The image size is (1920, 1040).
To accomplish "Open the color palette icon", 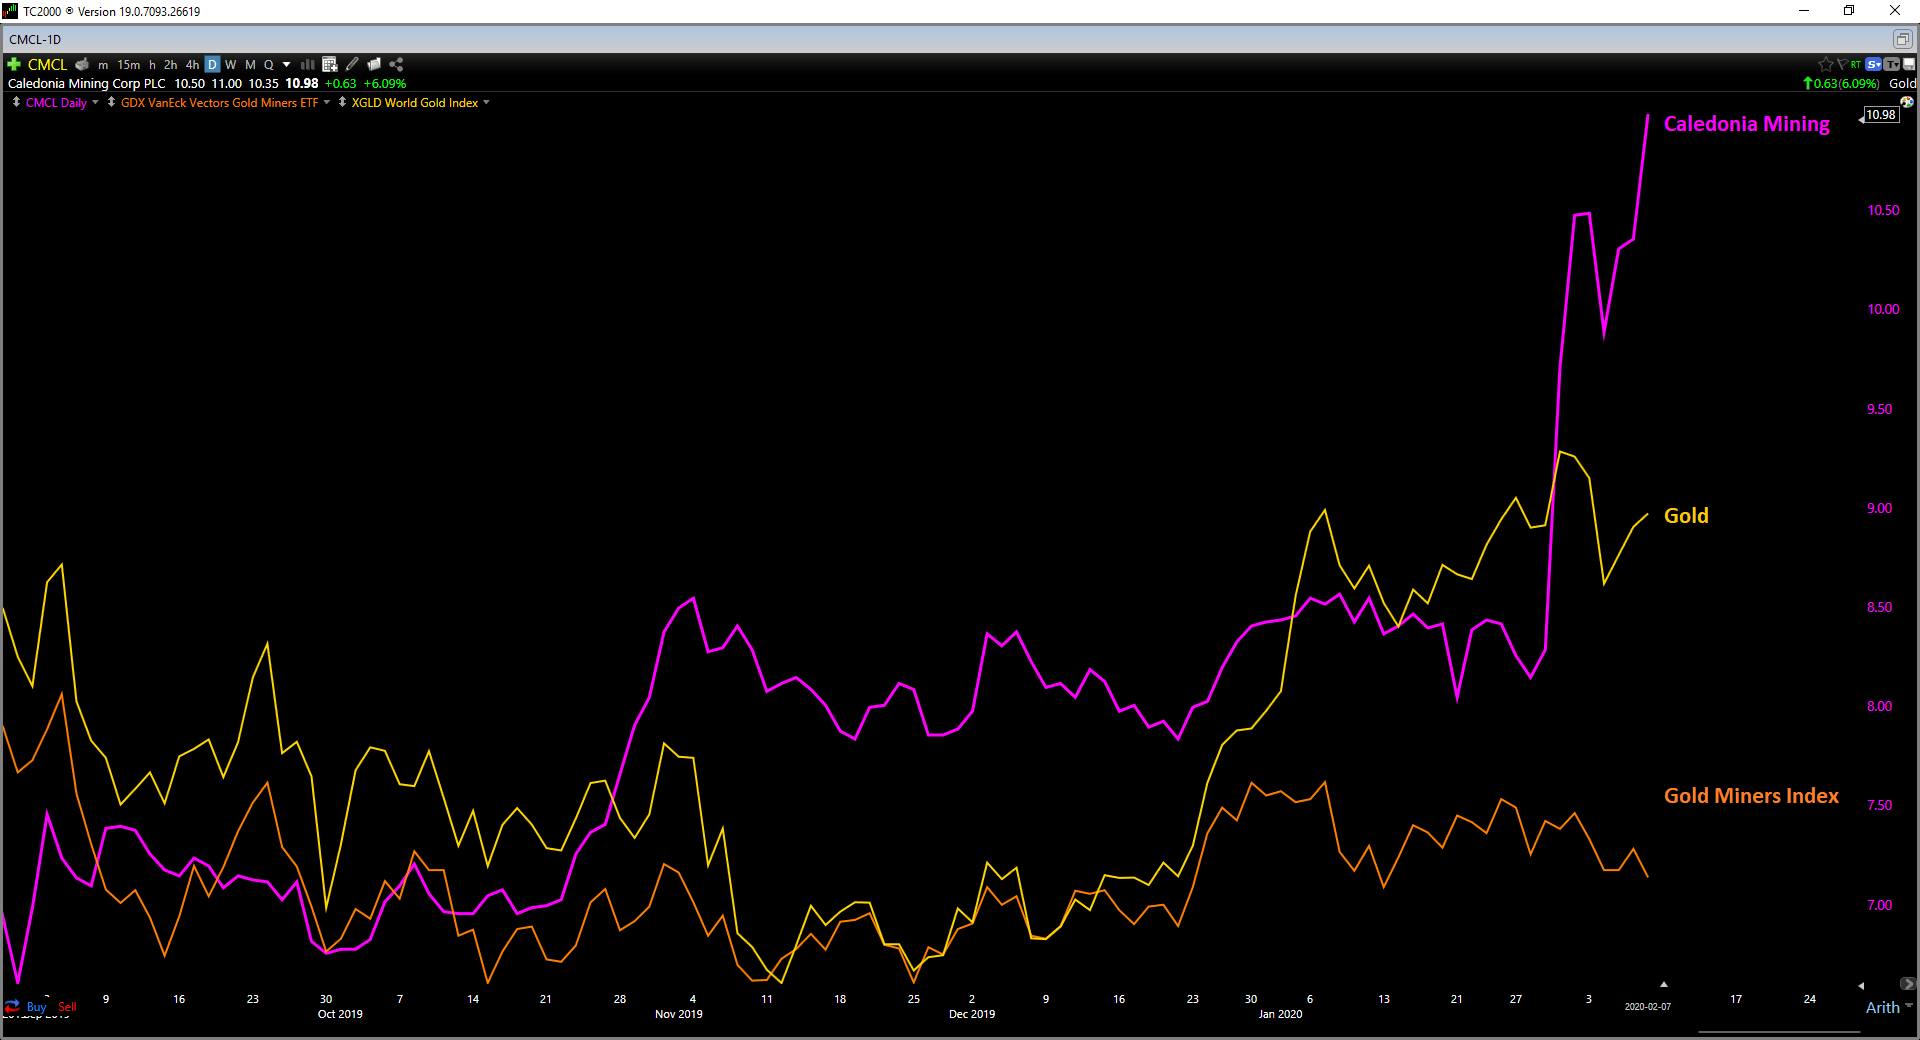I will (x=1907, y=102).
